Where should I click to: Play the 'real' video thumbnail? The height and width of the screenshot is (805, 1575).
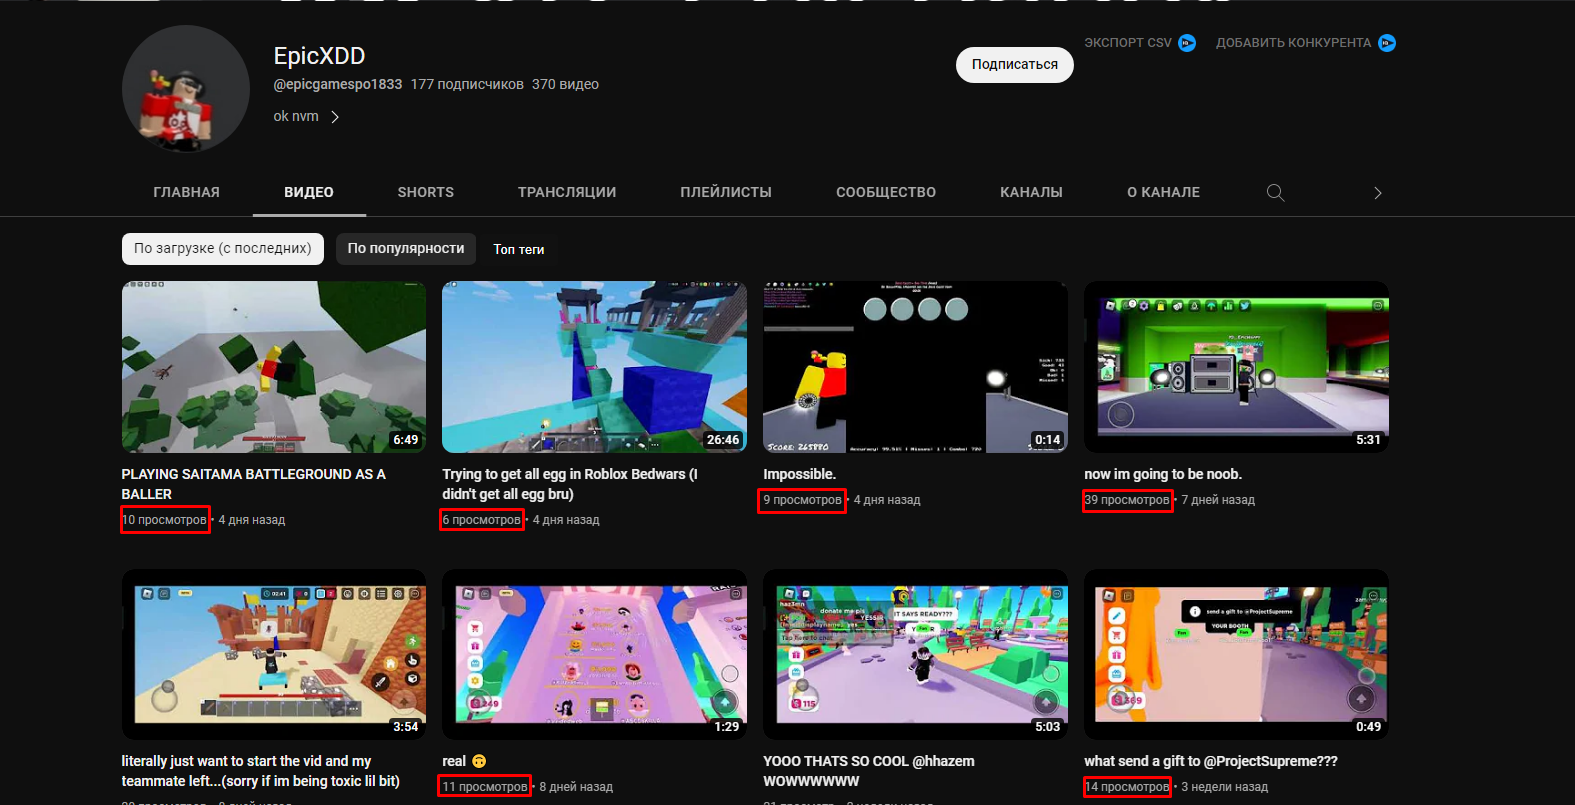tap(594, 655)
